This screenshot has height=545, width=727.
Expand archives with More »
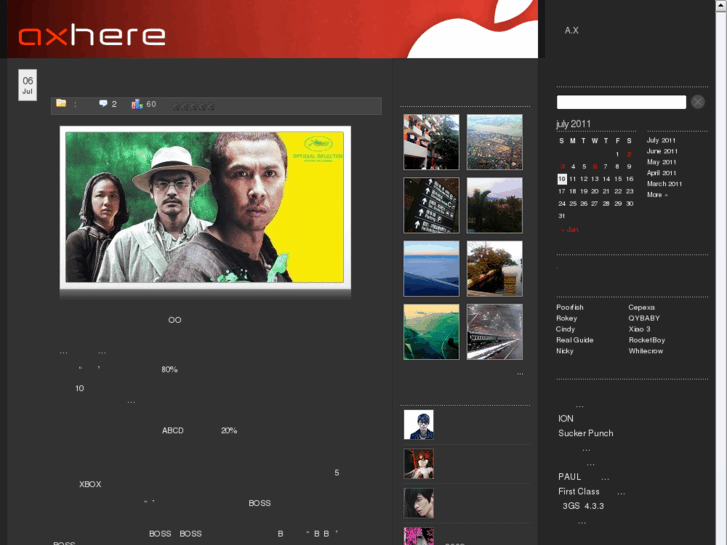pyautogui.click(x=657, y=195)
